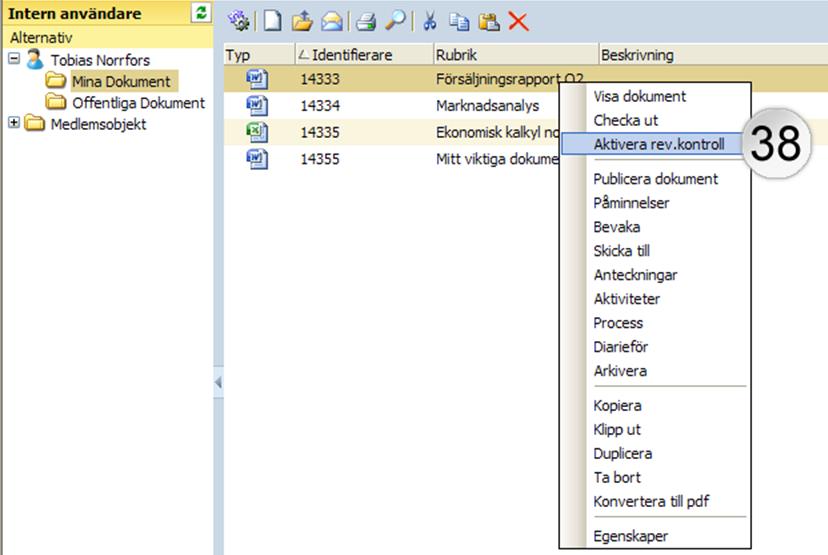Click Excel icon of document 14335
828x555 pixels.
coord(257,132)
